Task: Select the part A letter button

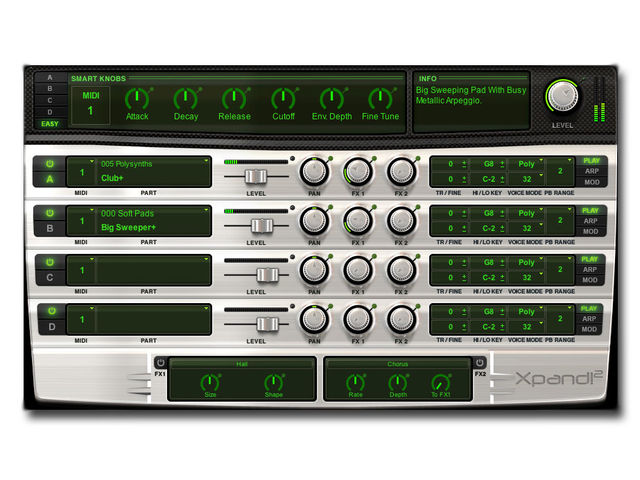Action: pyautogui.click(x=50, y=179)
